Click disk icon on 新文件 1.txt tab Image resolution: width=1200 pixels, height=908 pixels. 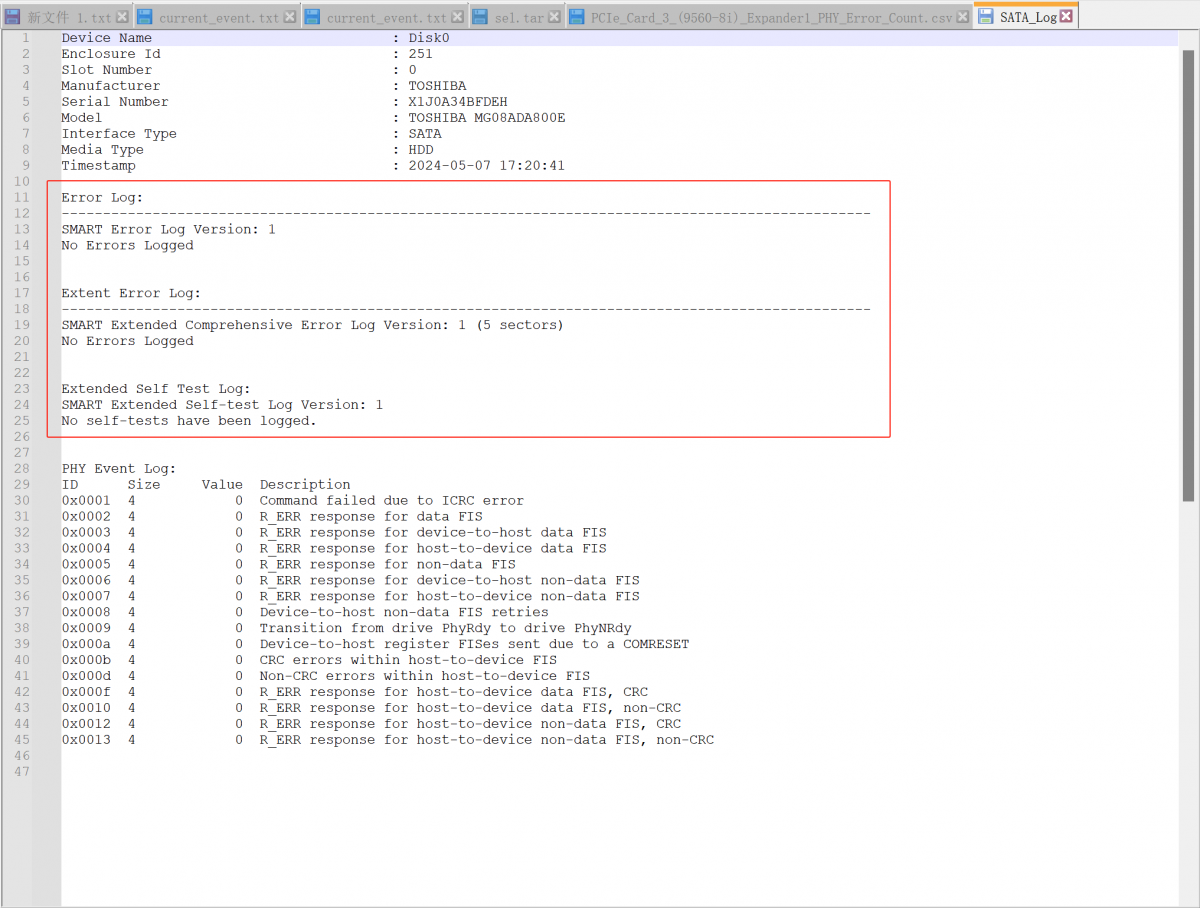[x=13, y=18]
